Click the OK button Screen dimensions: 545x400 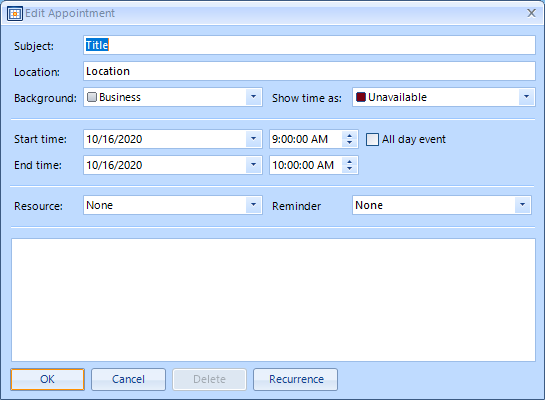[47, 379]
